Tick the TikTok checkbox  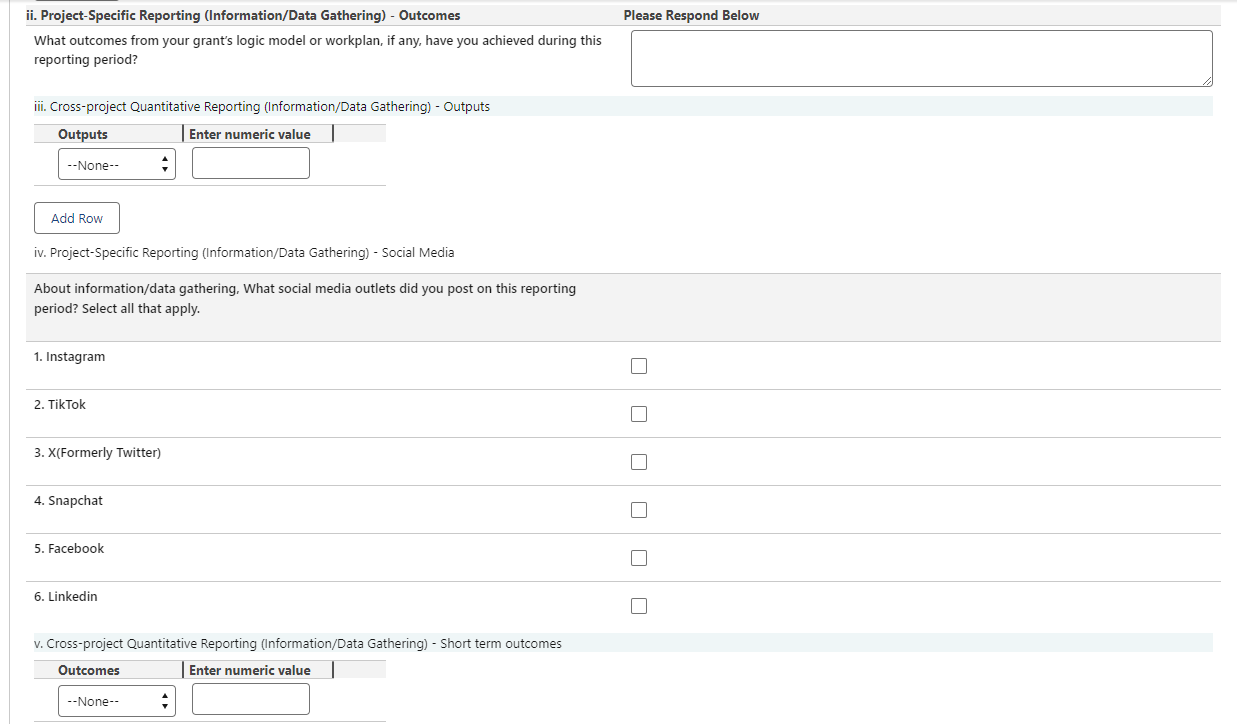click(639, 414)
